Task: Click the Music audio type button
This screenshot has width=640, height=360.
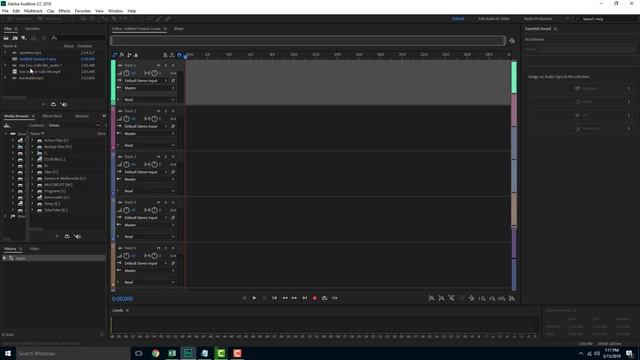Action: (x=580, y=102)
